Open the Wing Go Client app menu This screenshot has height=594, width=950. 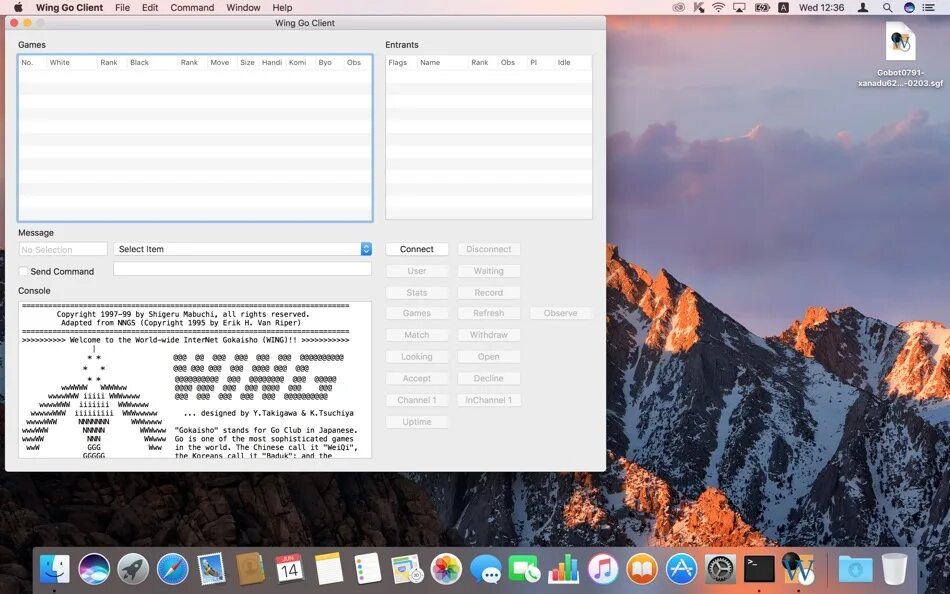[x=69, y=8]
